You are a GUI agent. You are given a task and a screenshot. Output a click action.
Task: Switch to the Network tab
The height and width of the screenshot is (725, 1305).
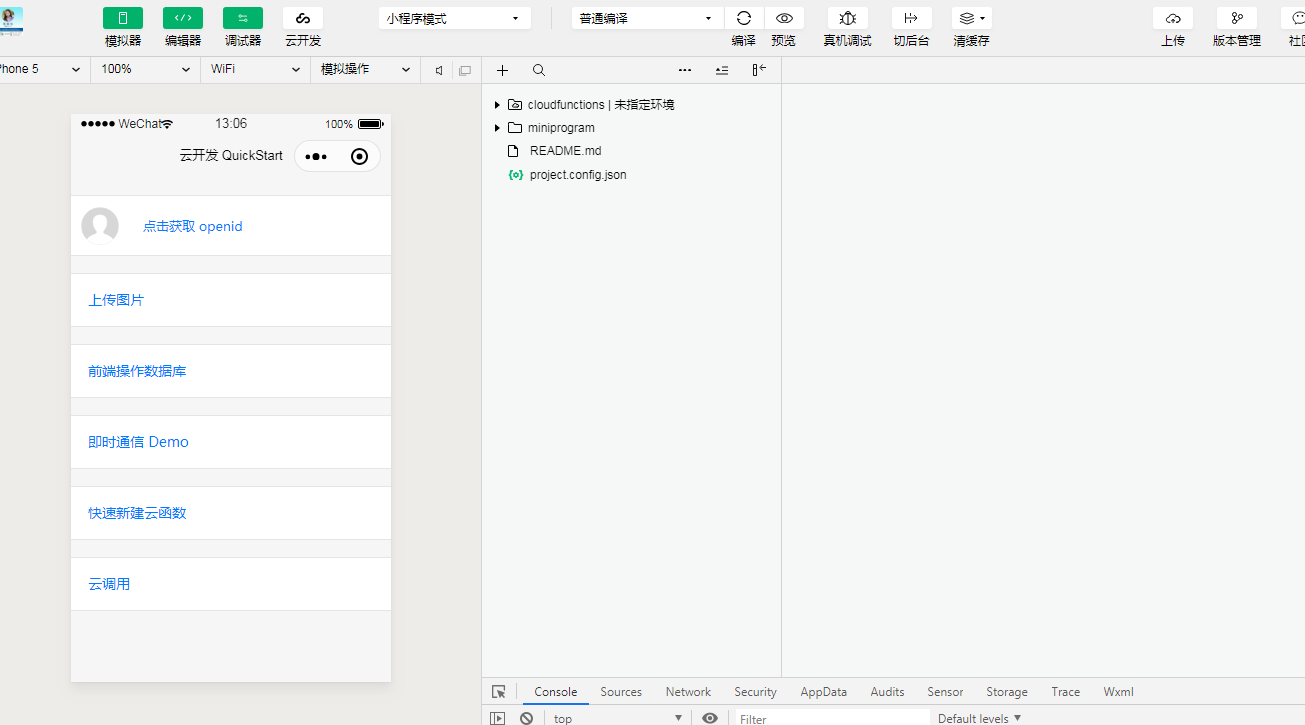688,692
